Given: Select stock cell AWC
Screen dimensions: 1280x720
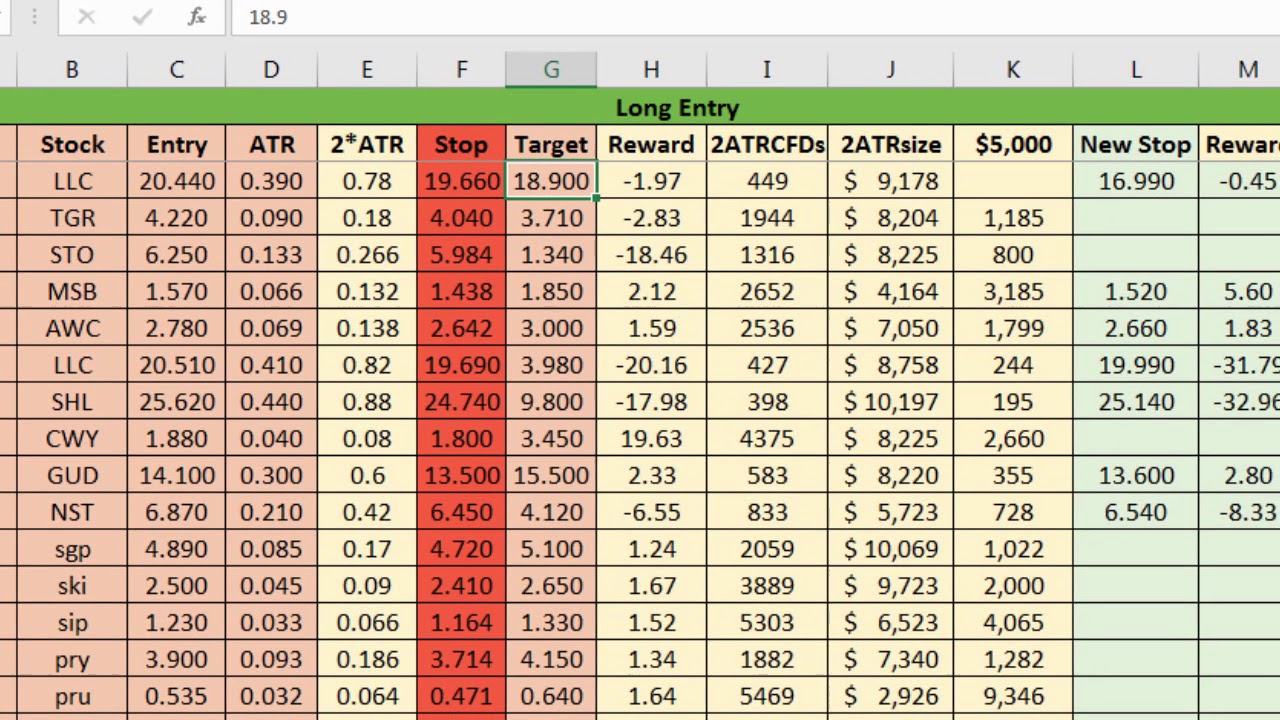Looking at the screenshot, I should pos(72,328).
